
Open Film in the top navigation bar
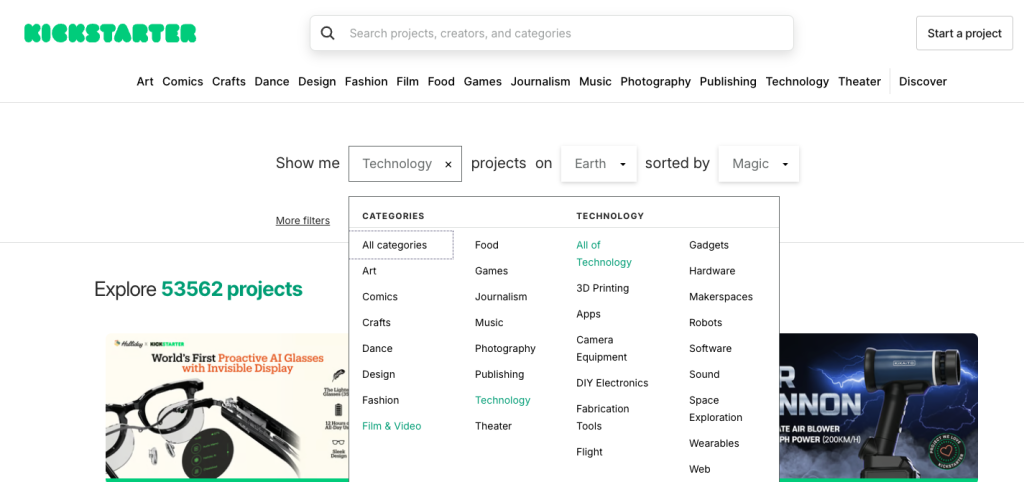point(408,82)
